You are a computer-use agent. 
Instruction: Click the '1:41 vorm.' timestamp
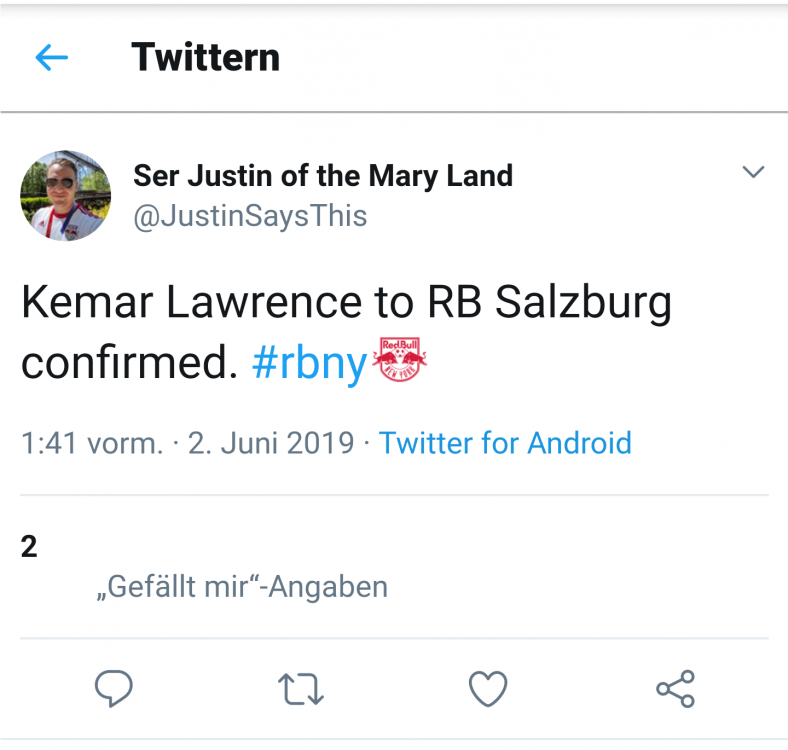[x=92, y=443]
